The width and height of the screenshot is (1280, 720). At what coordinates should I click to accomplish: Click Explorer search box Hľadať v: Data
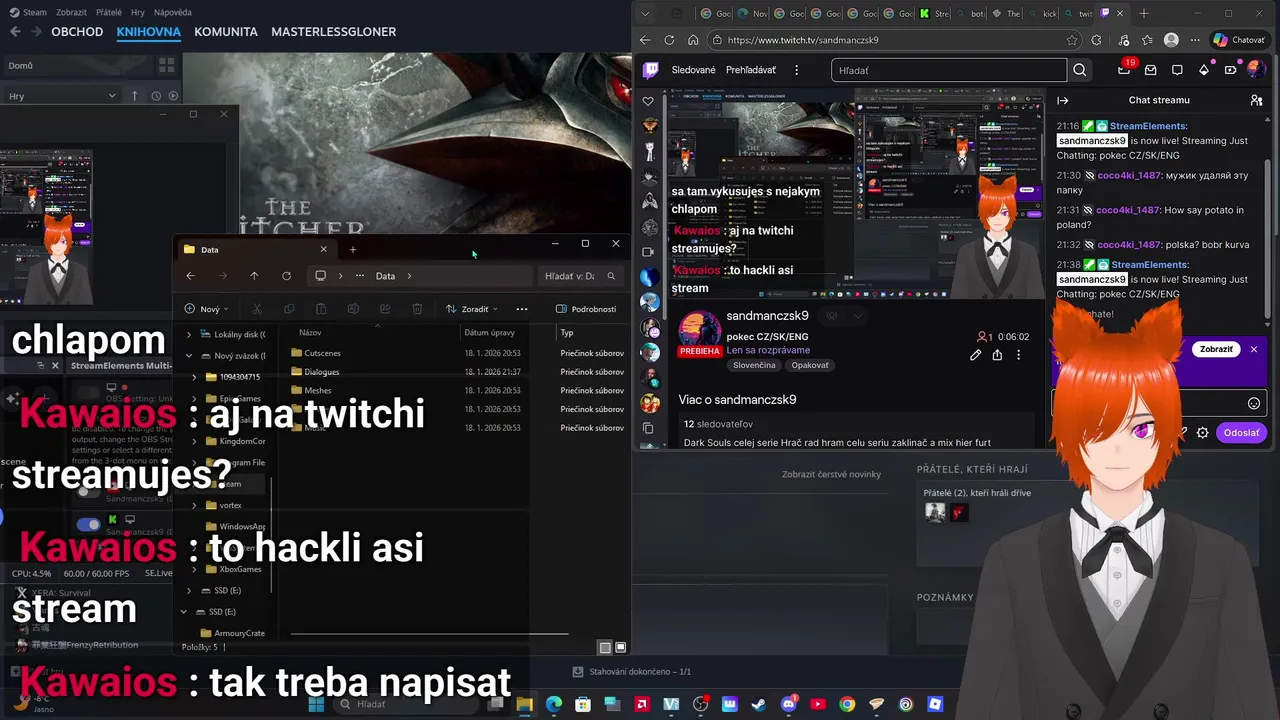click(580, 276)
